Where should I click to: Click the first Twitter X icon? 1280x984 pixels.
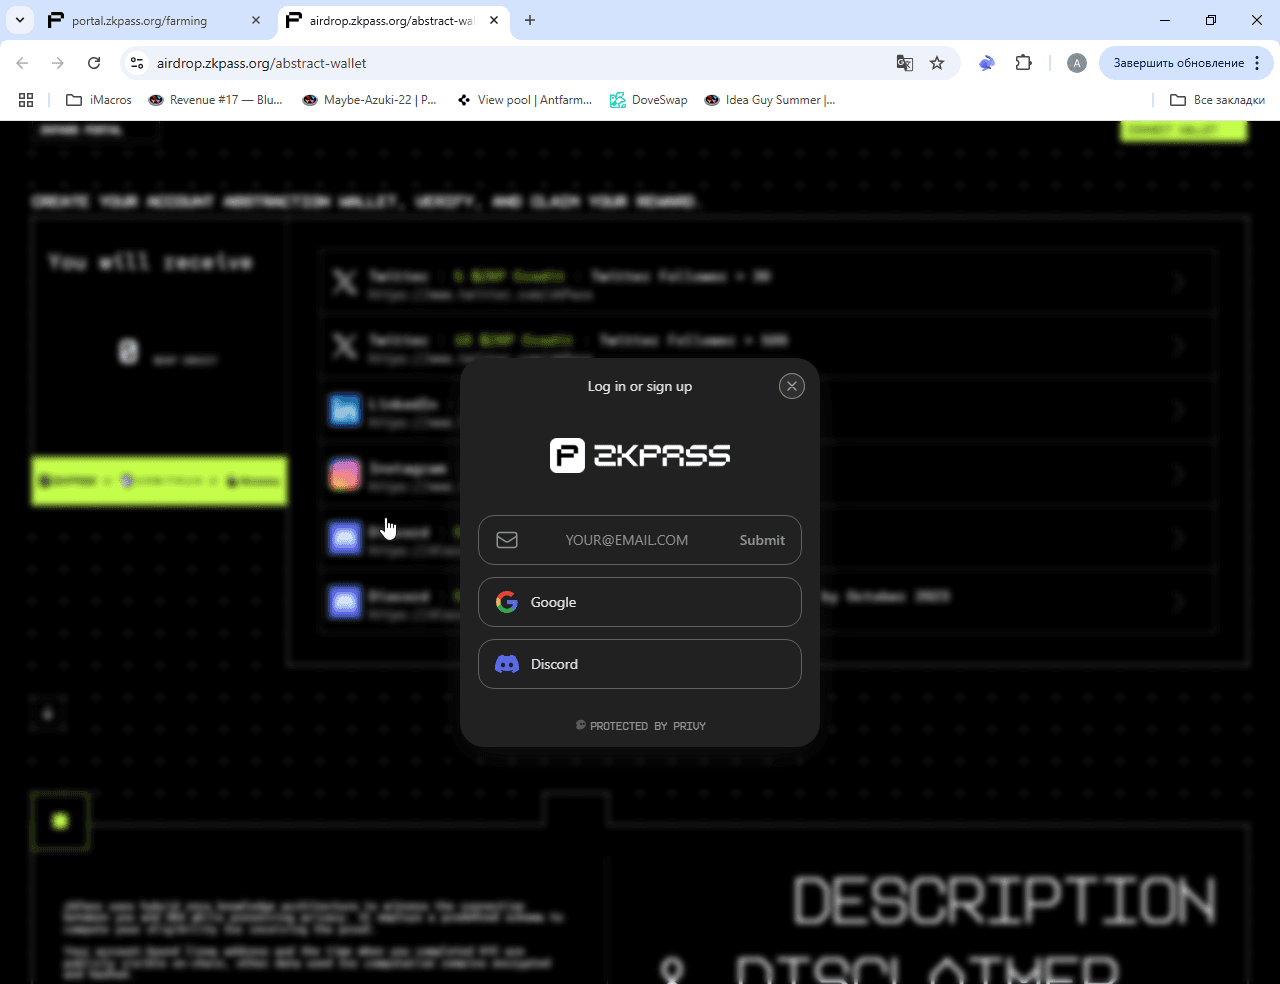345,282
